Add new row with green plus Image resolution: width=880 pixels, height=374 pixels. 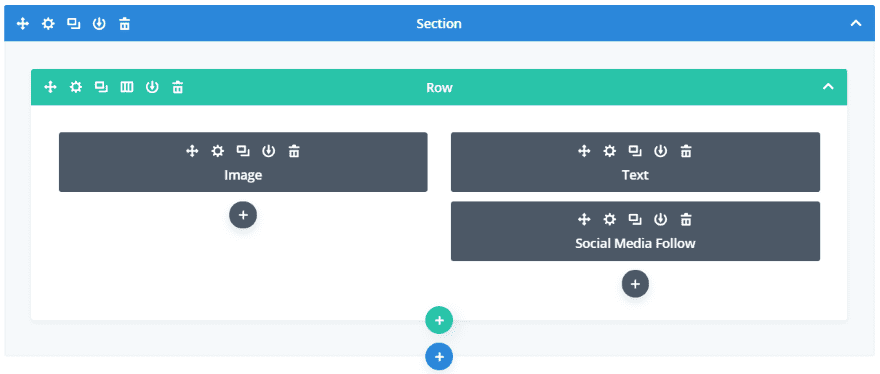439,321
